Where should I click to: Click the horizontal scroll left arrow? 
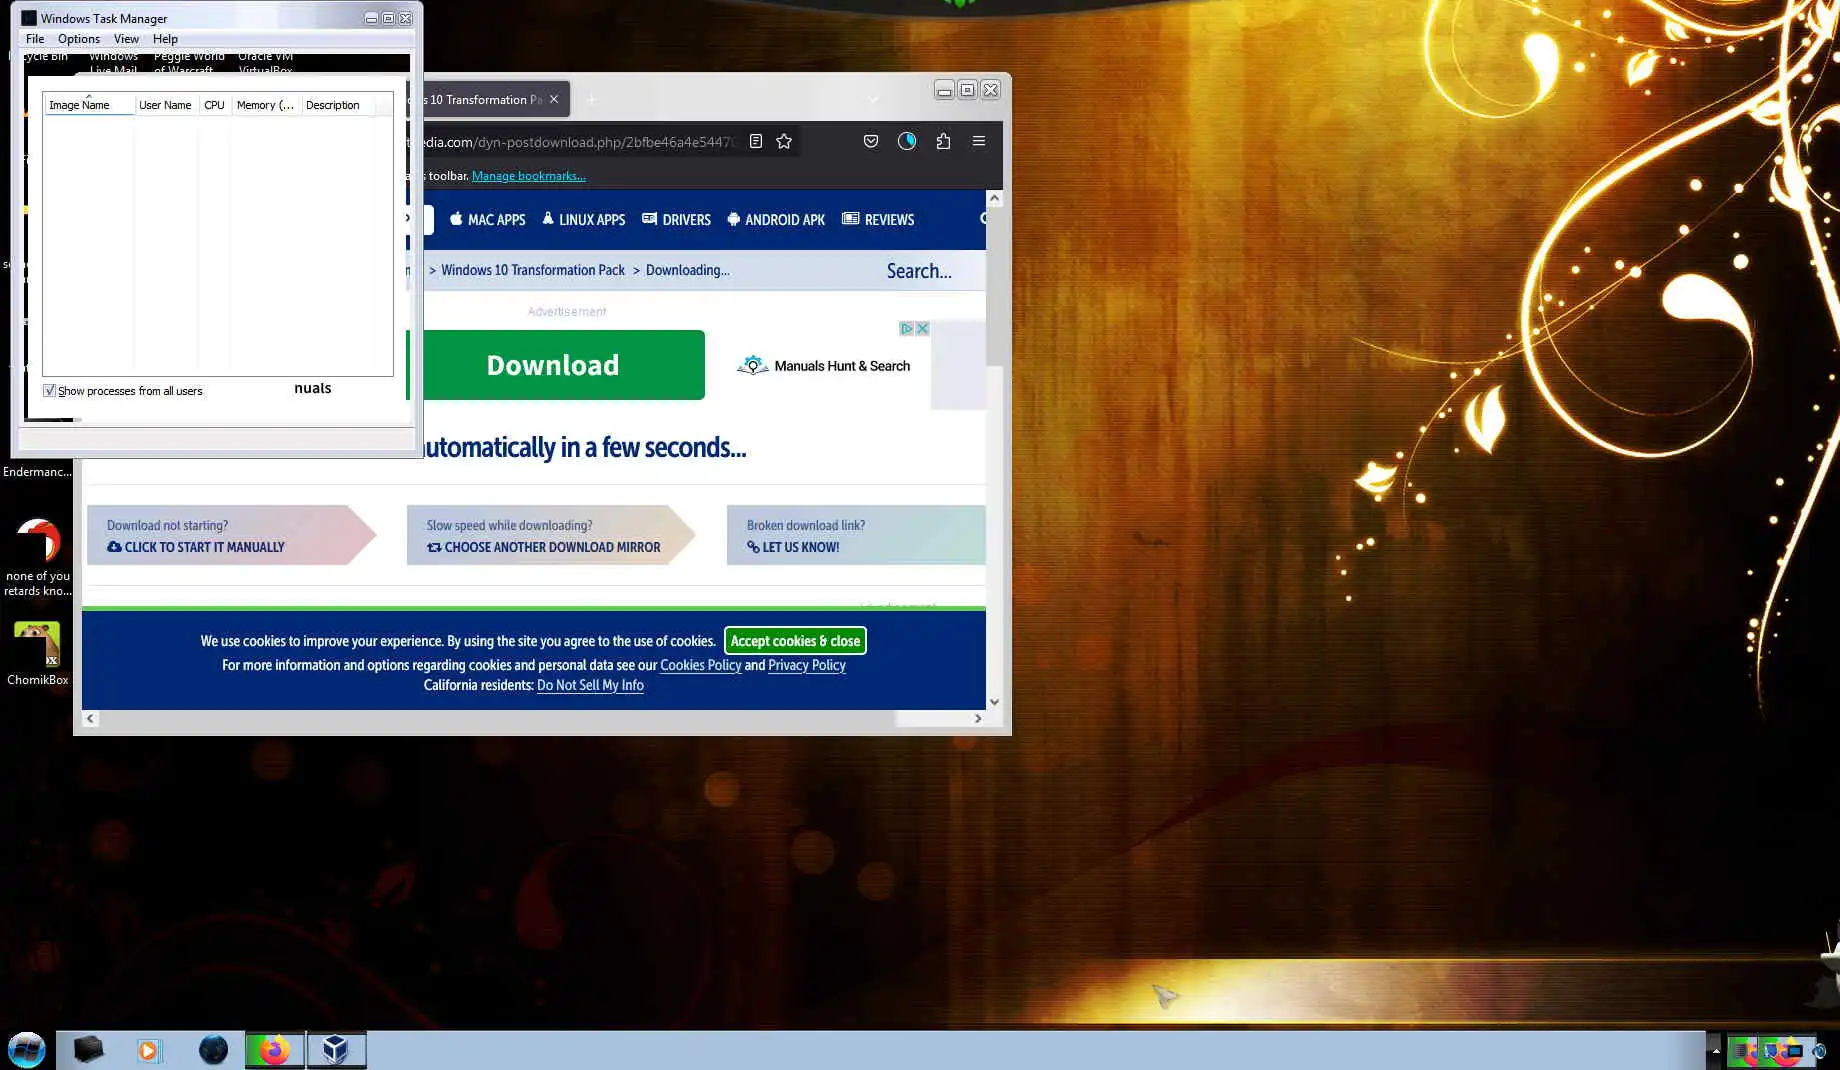click(x=90, y=718)
